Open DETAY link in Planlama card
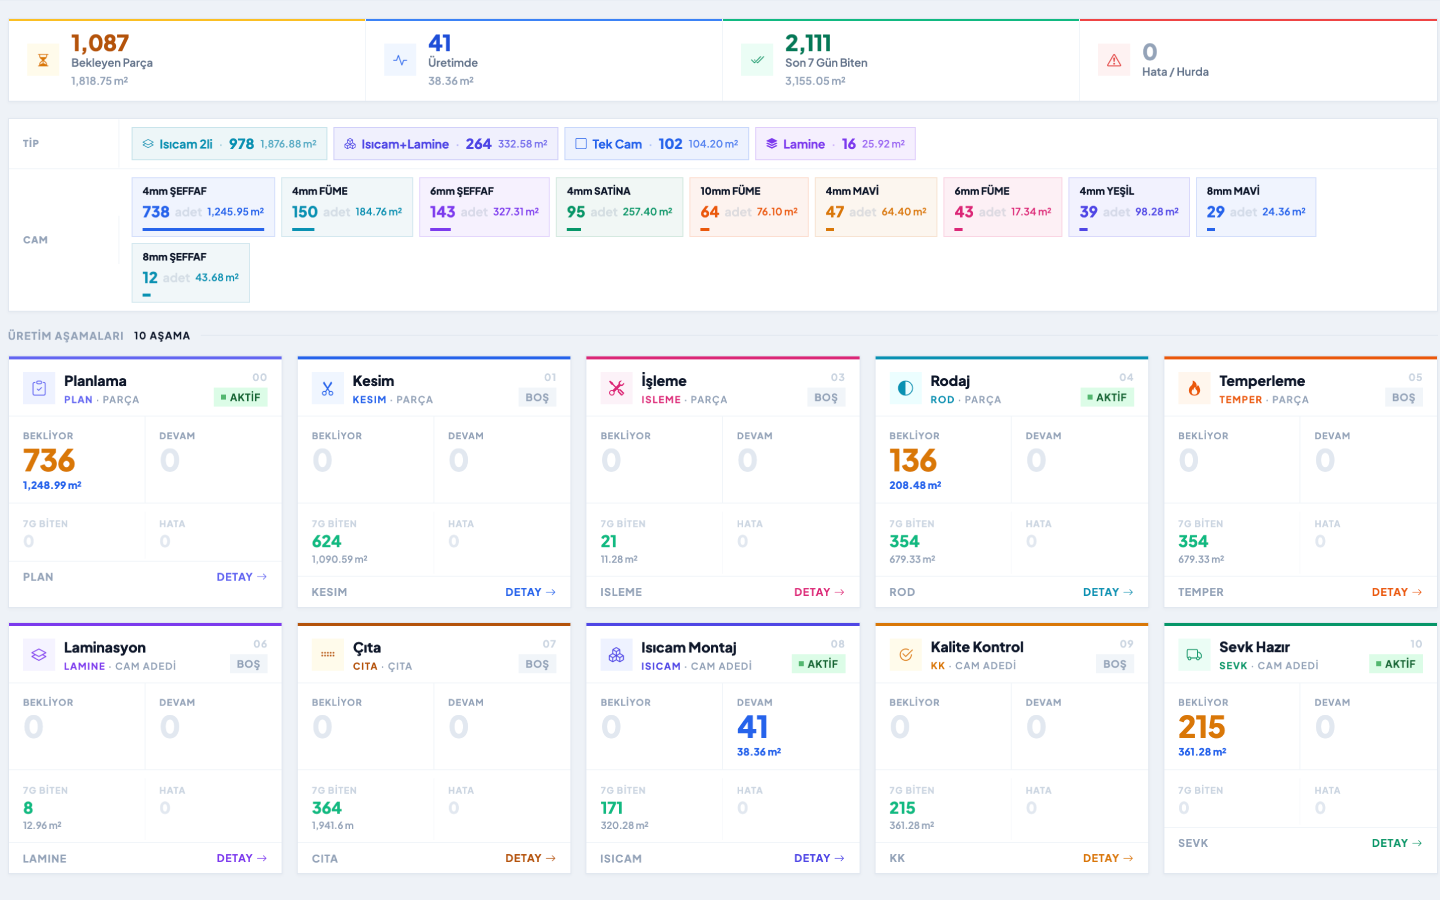 pyautogui.click(x=242, y=577)
